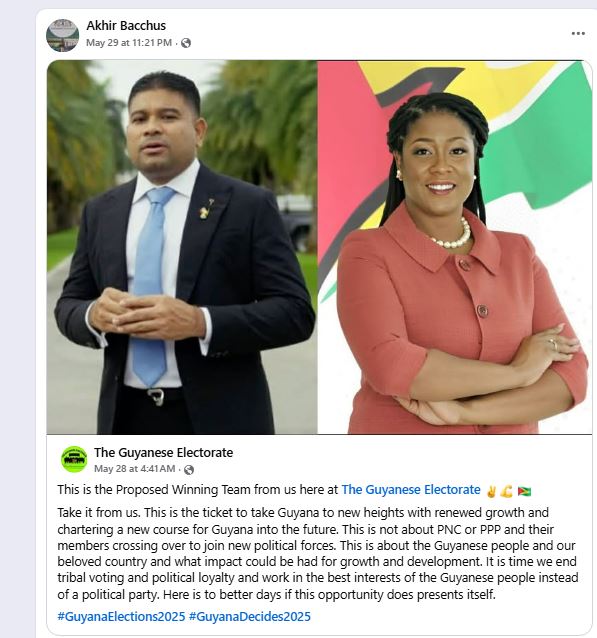View photo of man in blue tie
The width and height of the screenshot is (597, 638).
(182, 247)
